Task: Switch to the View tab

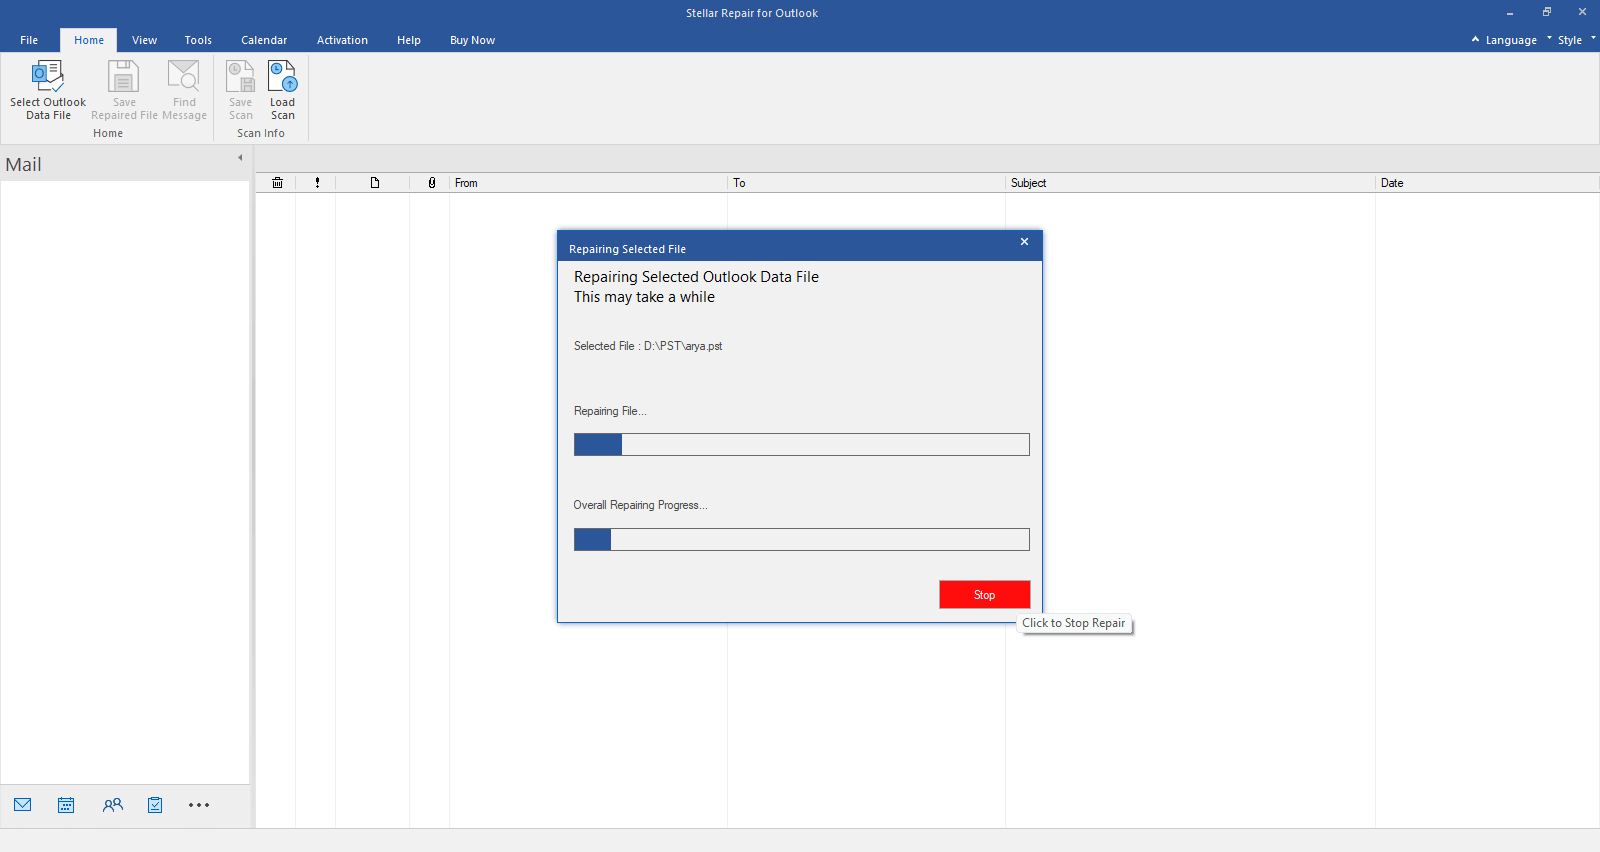Action: (x=145, y=40)
